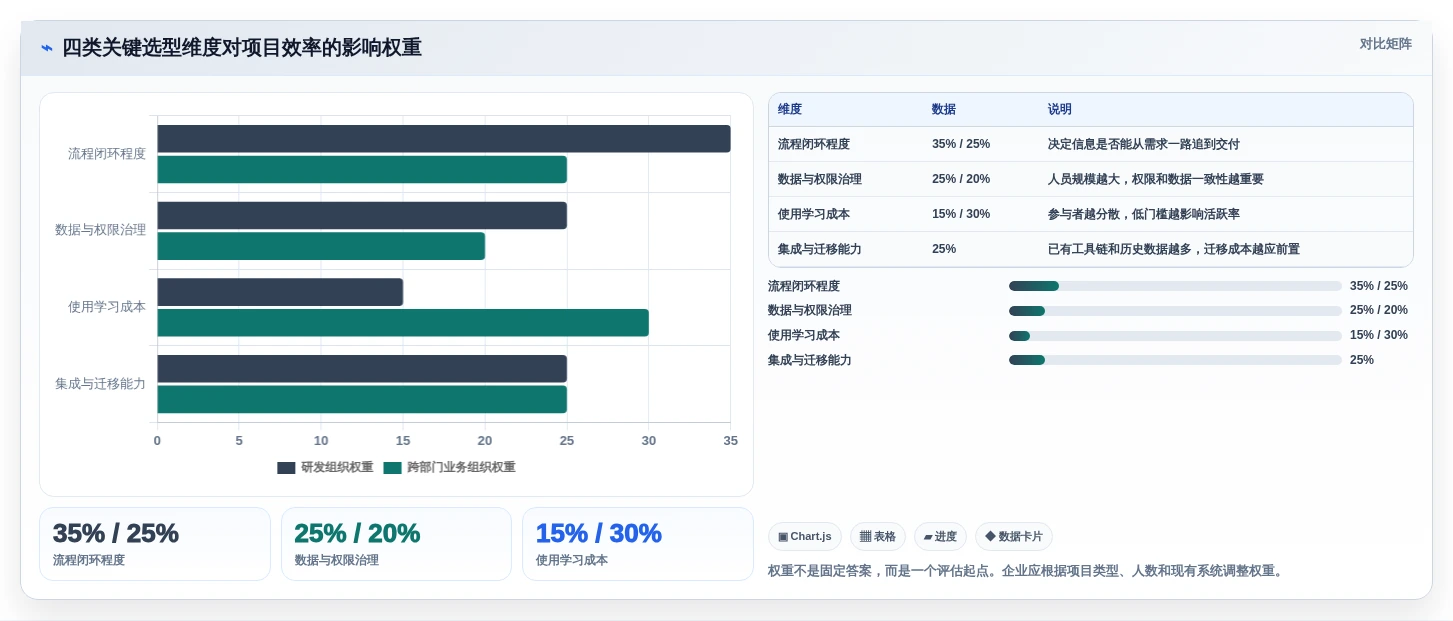The height and width of the screenshot is (621, 1453).
Task: Click the 流程闭环程度 dark chart bar
Action: [x=444, y=139]
